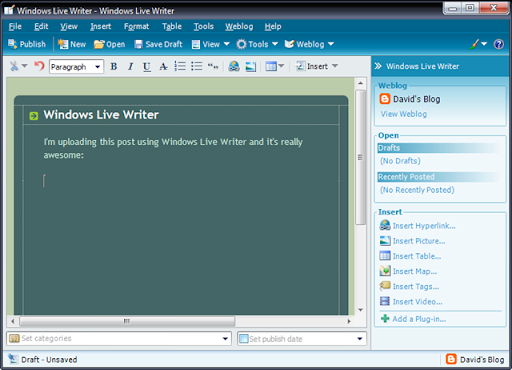Click the Insert Video filmstrip icon
The image size is (512, 370).
pyautogui.click(x=385, y=301)
